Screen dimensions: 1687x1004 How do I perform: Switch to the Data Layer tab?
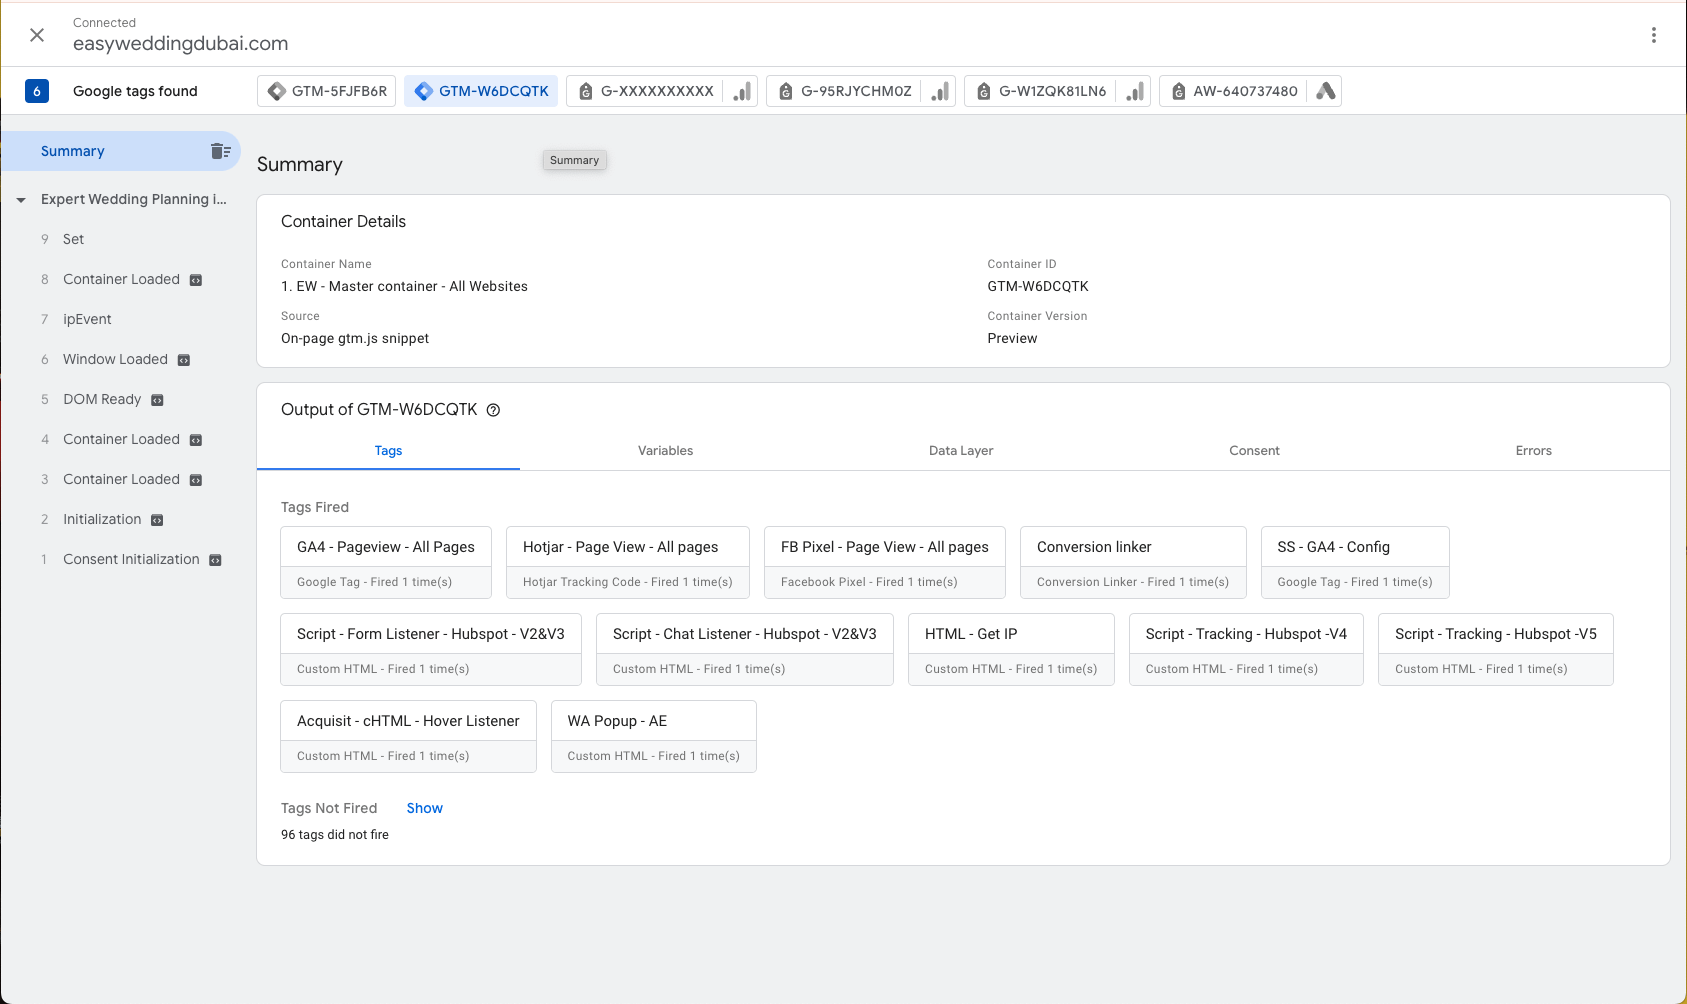coord(961,451)
